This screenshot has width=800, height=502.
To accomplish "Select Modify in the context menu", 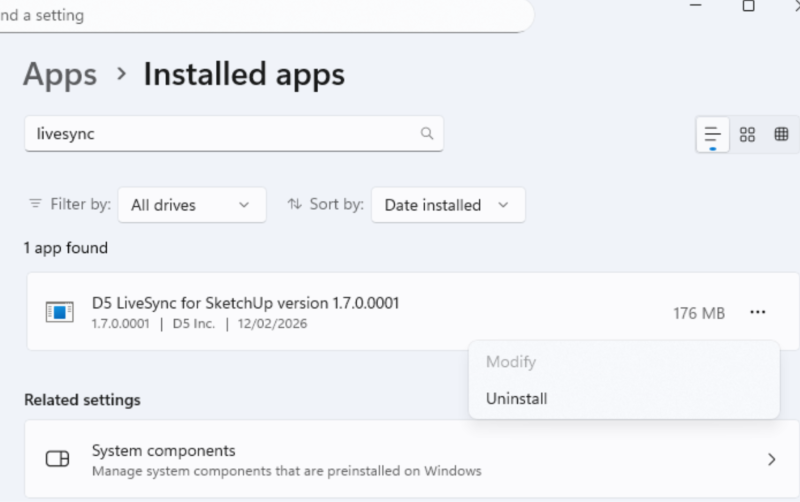I will point(511,361).
